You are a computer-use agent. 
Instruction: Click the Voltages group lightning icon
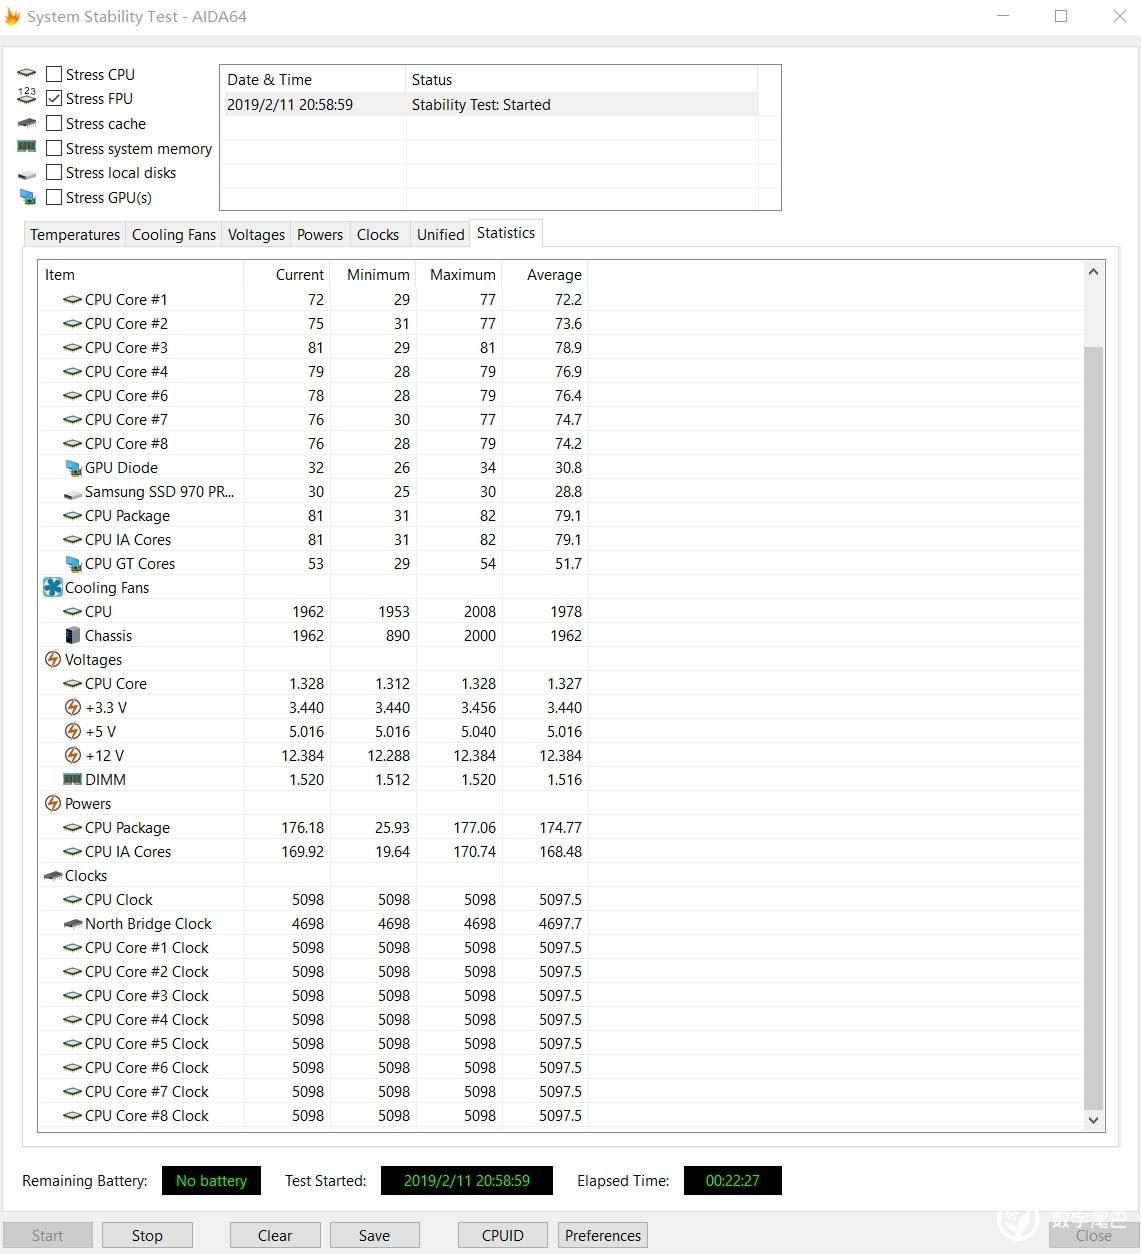click(x=53, y=659)
